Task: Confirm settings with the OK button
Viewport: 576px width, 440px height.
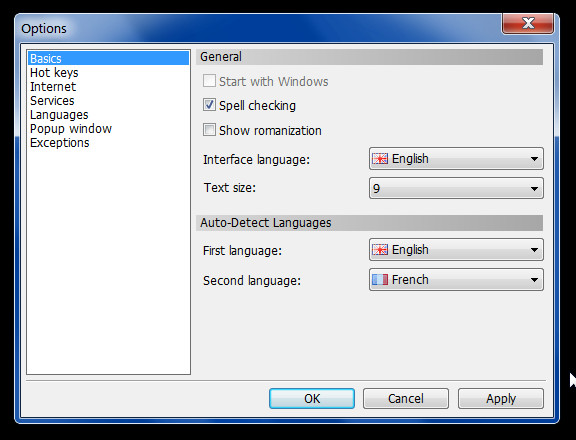Action: pyautogui.click(x=312, y=398)
